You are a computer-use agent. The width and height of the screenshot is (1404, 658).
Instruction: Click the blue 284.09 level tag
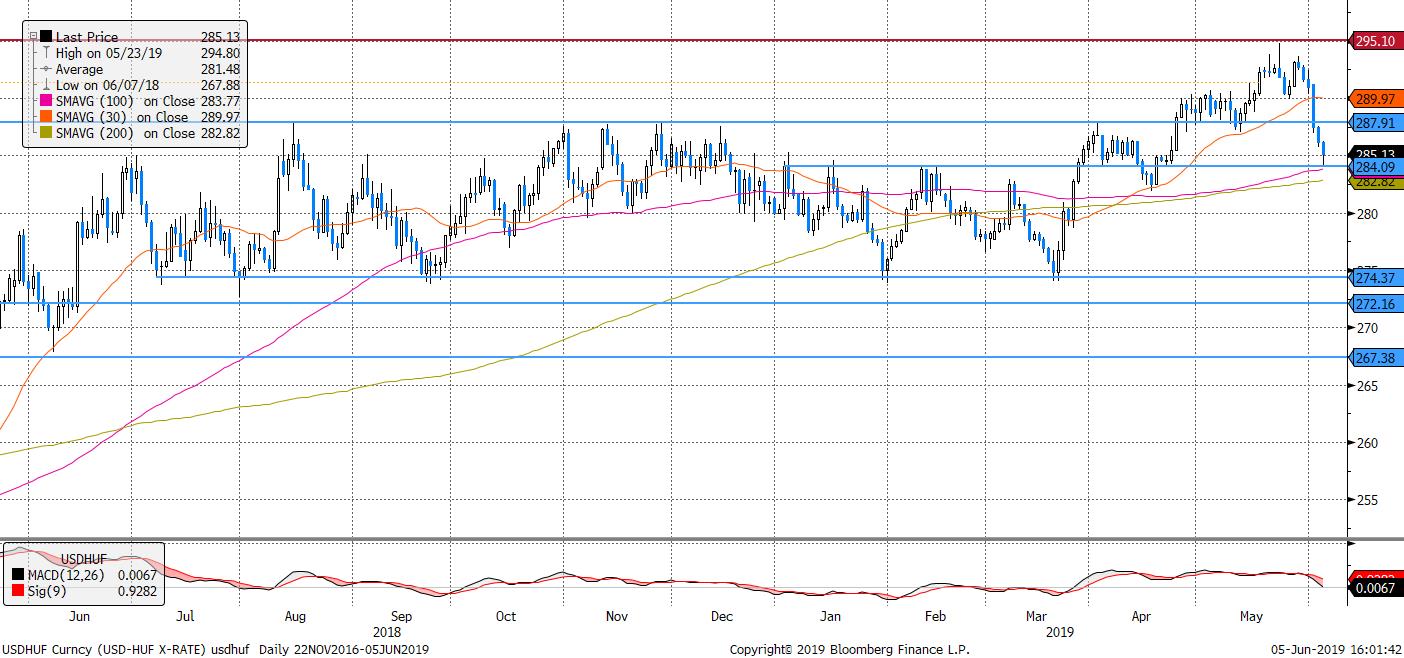pos(1375,167)
